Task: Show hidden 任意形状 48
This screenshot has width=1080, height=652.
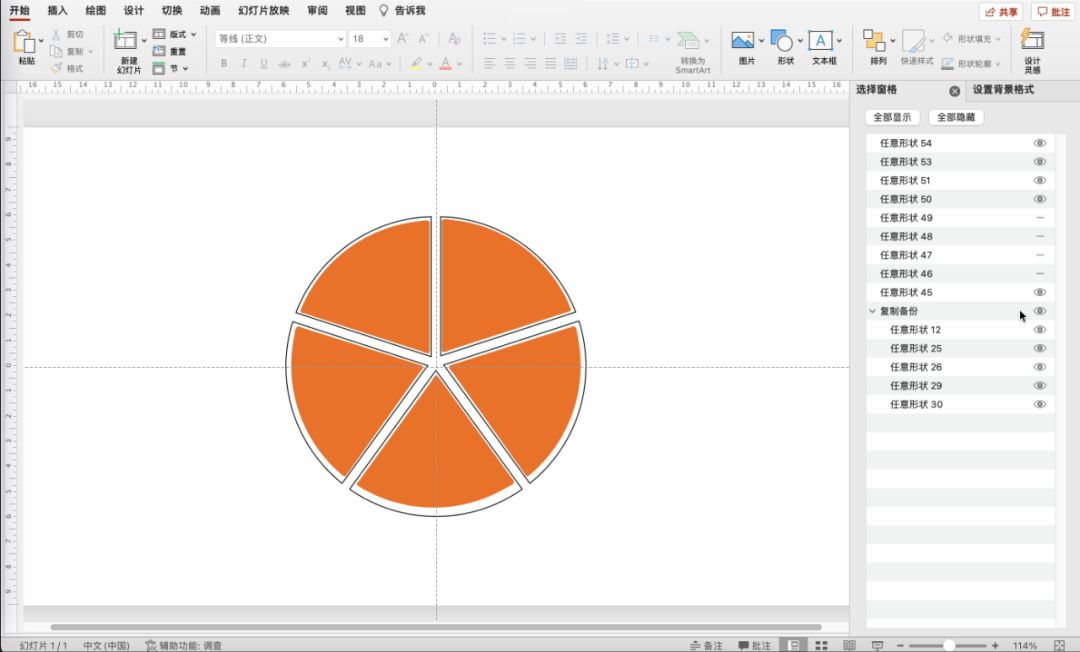Action: point(1040,236)
